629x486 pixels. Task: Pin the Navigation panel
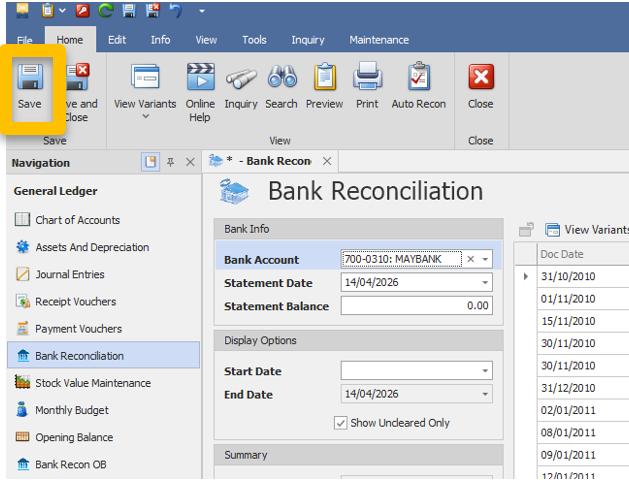click(x=170, y=162)
